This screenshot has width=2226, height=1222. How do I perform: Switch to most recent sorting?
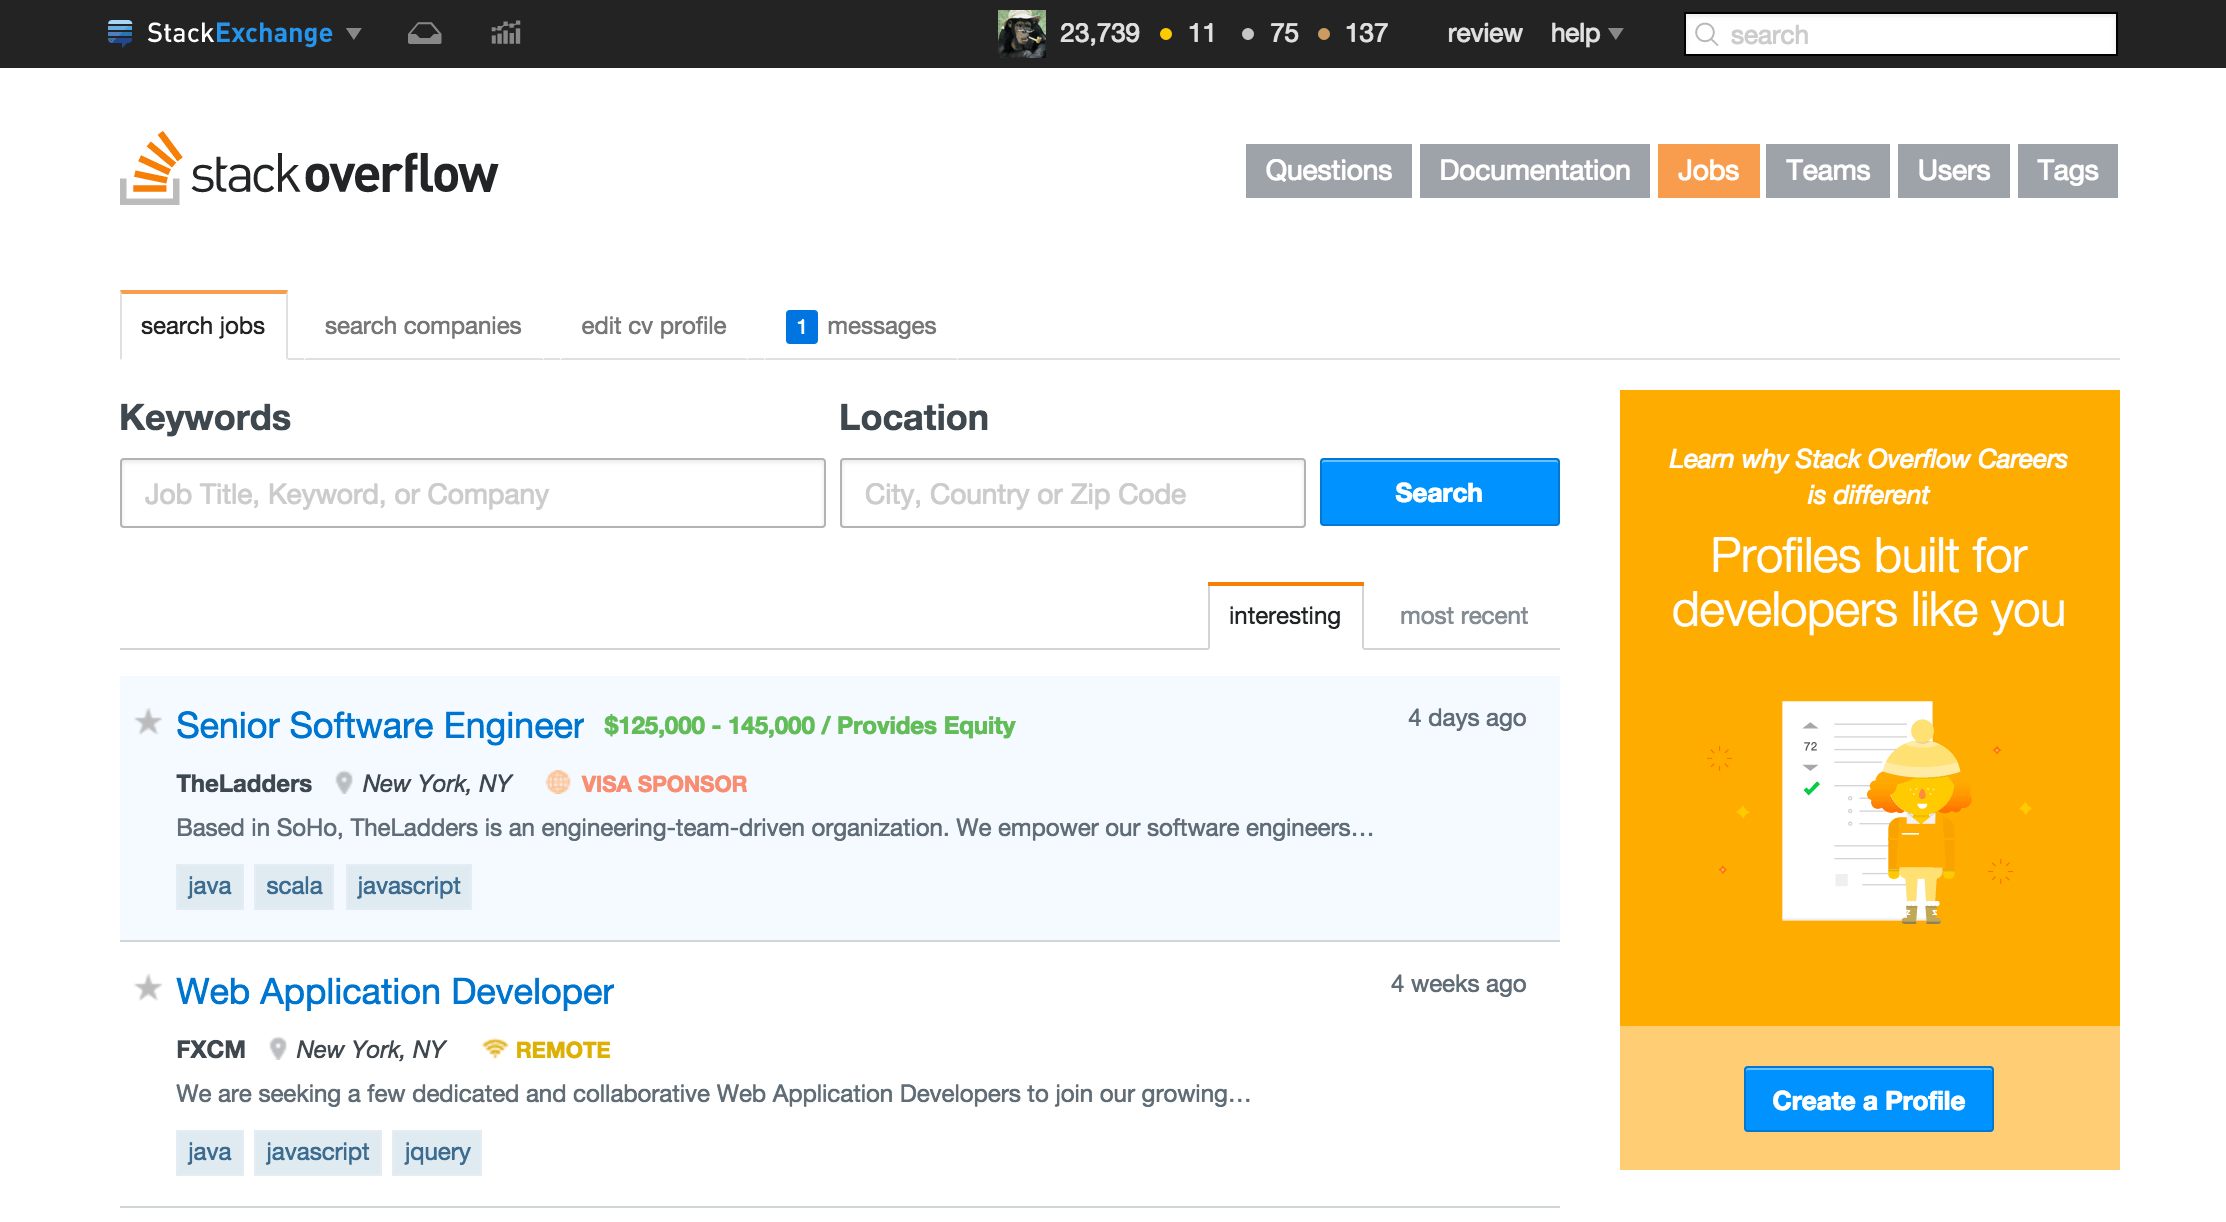pyautogui.click(x=1463, y=615)
